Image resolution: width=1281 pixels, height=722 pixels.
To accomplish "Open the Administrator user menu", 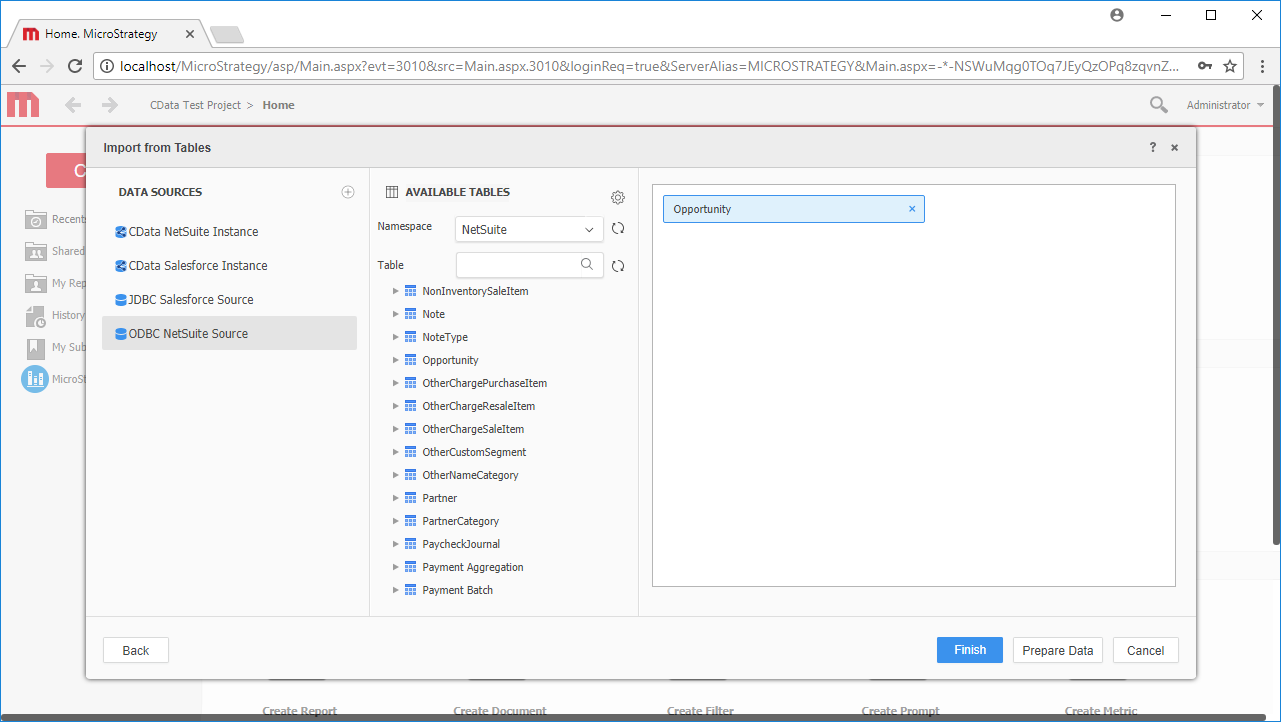I will coord(1224,104).
